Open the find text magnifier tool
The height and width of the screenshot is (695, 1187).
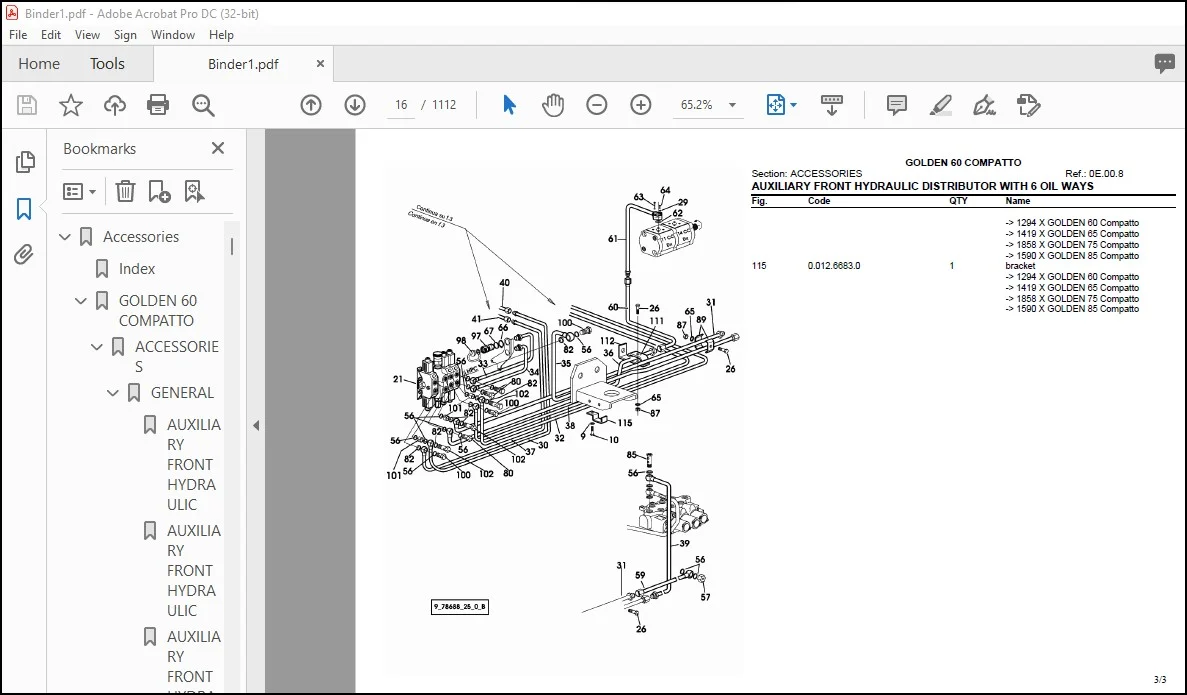tap(203, 105)
